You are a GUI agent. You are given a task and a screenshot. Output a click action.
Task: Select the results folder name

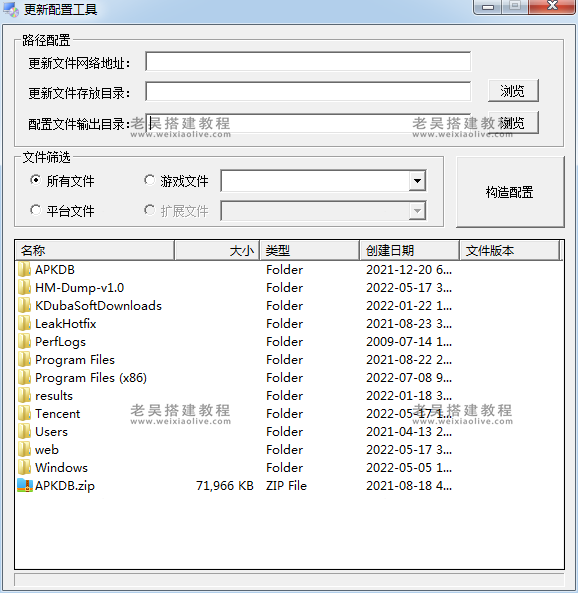(x=54, y=396)
